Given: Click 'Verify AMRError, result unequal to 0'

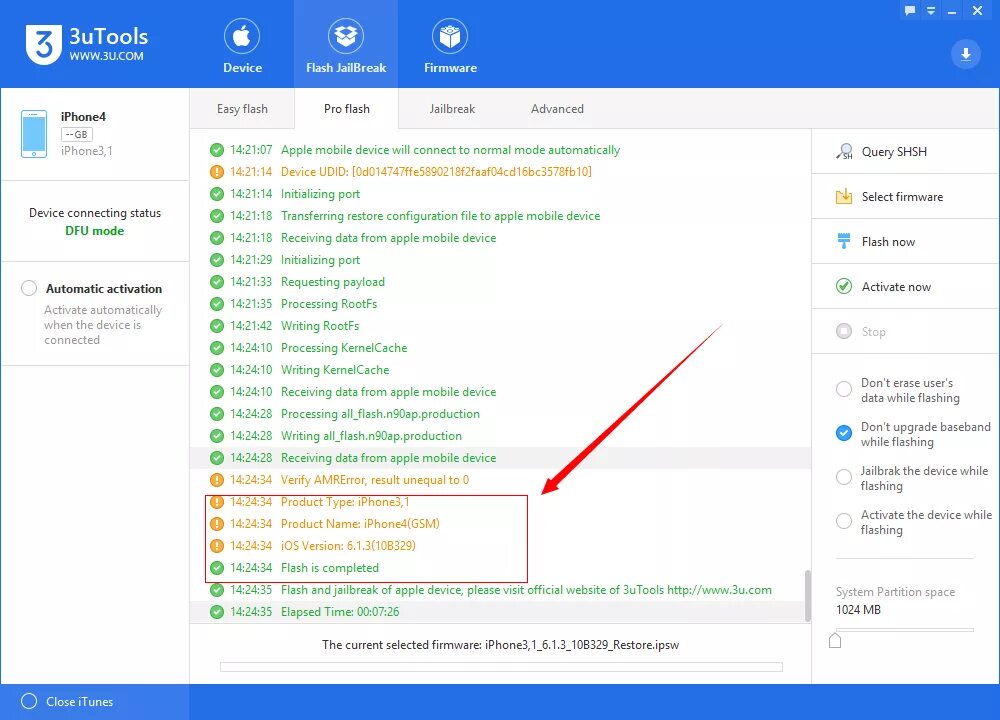Looking at the screenshot, I should pyautogui.click(x=375, y=480).
